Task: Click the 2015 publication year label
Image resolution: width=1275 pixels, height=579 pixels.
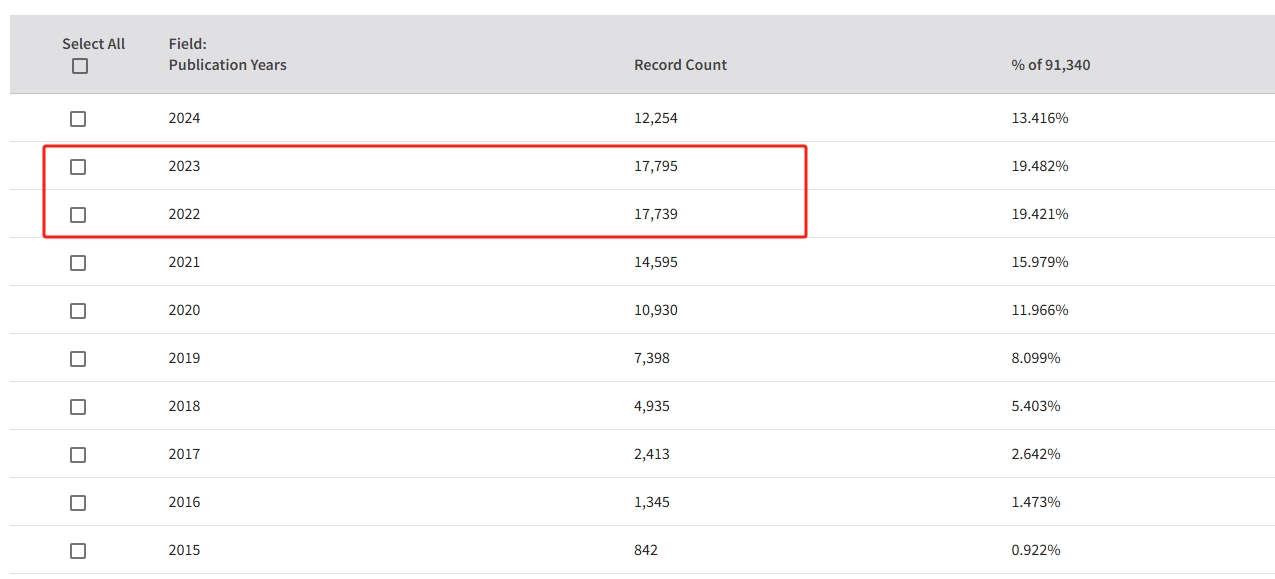Action: click(184, 550)
